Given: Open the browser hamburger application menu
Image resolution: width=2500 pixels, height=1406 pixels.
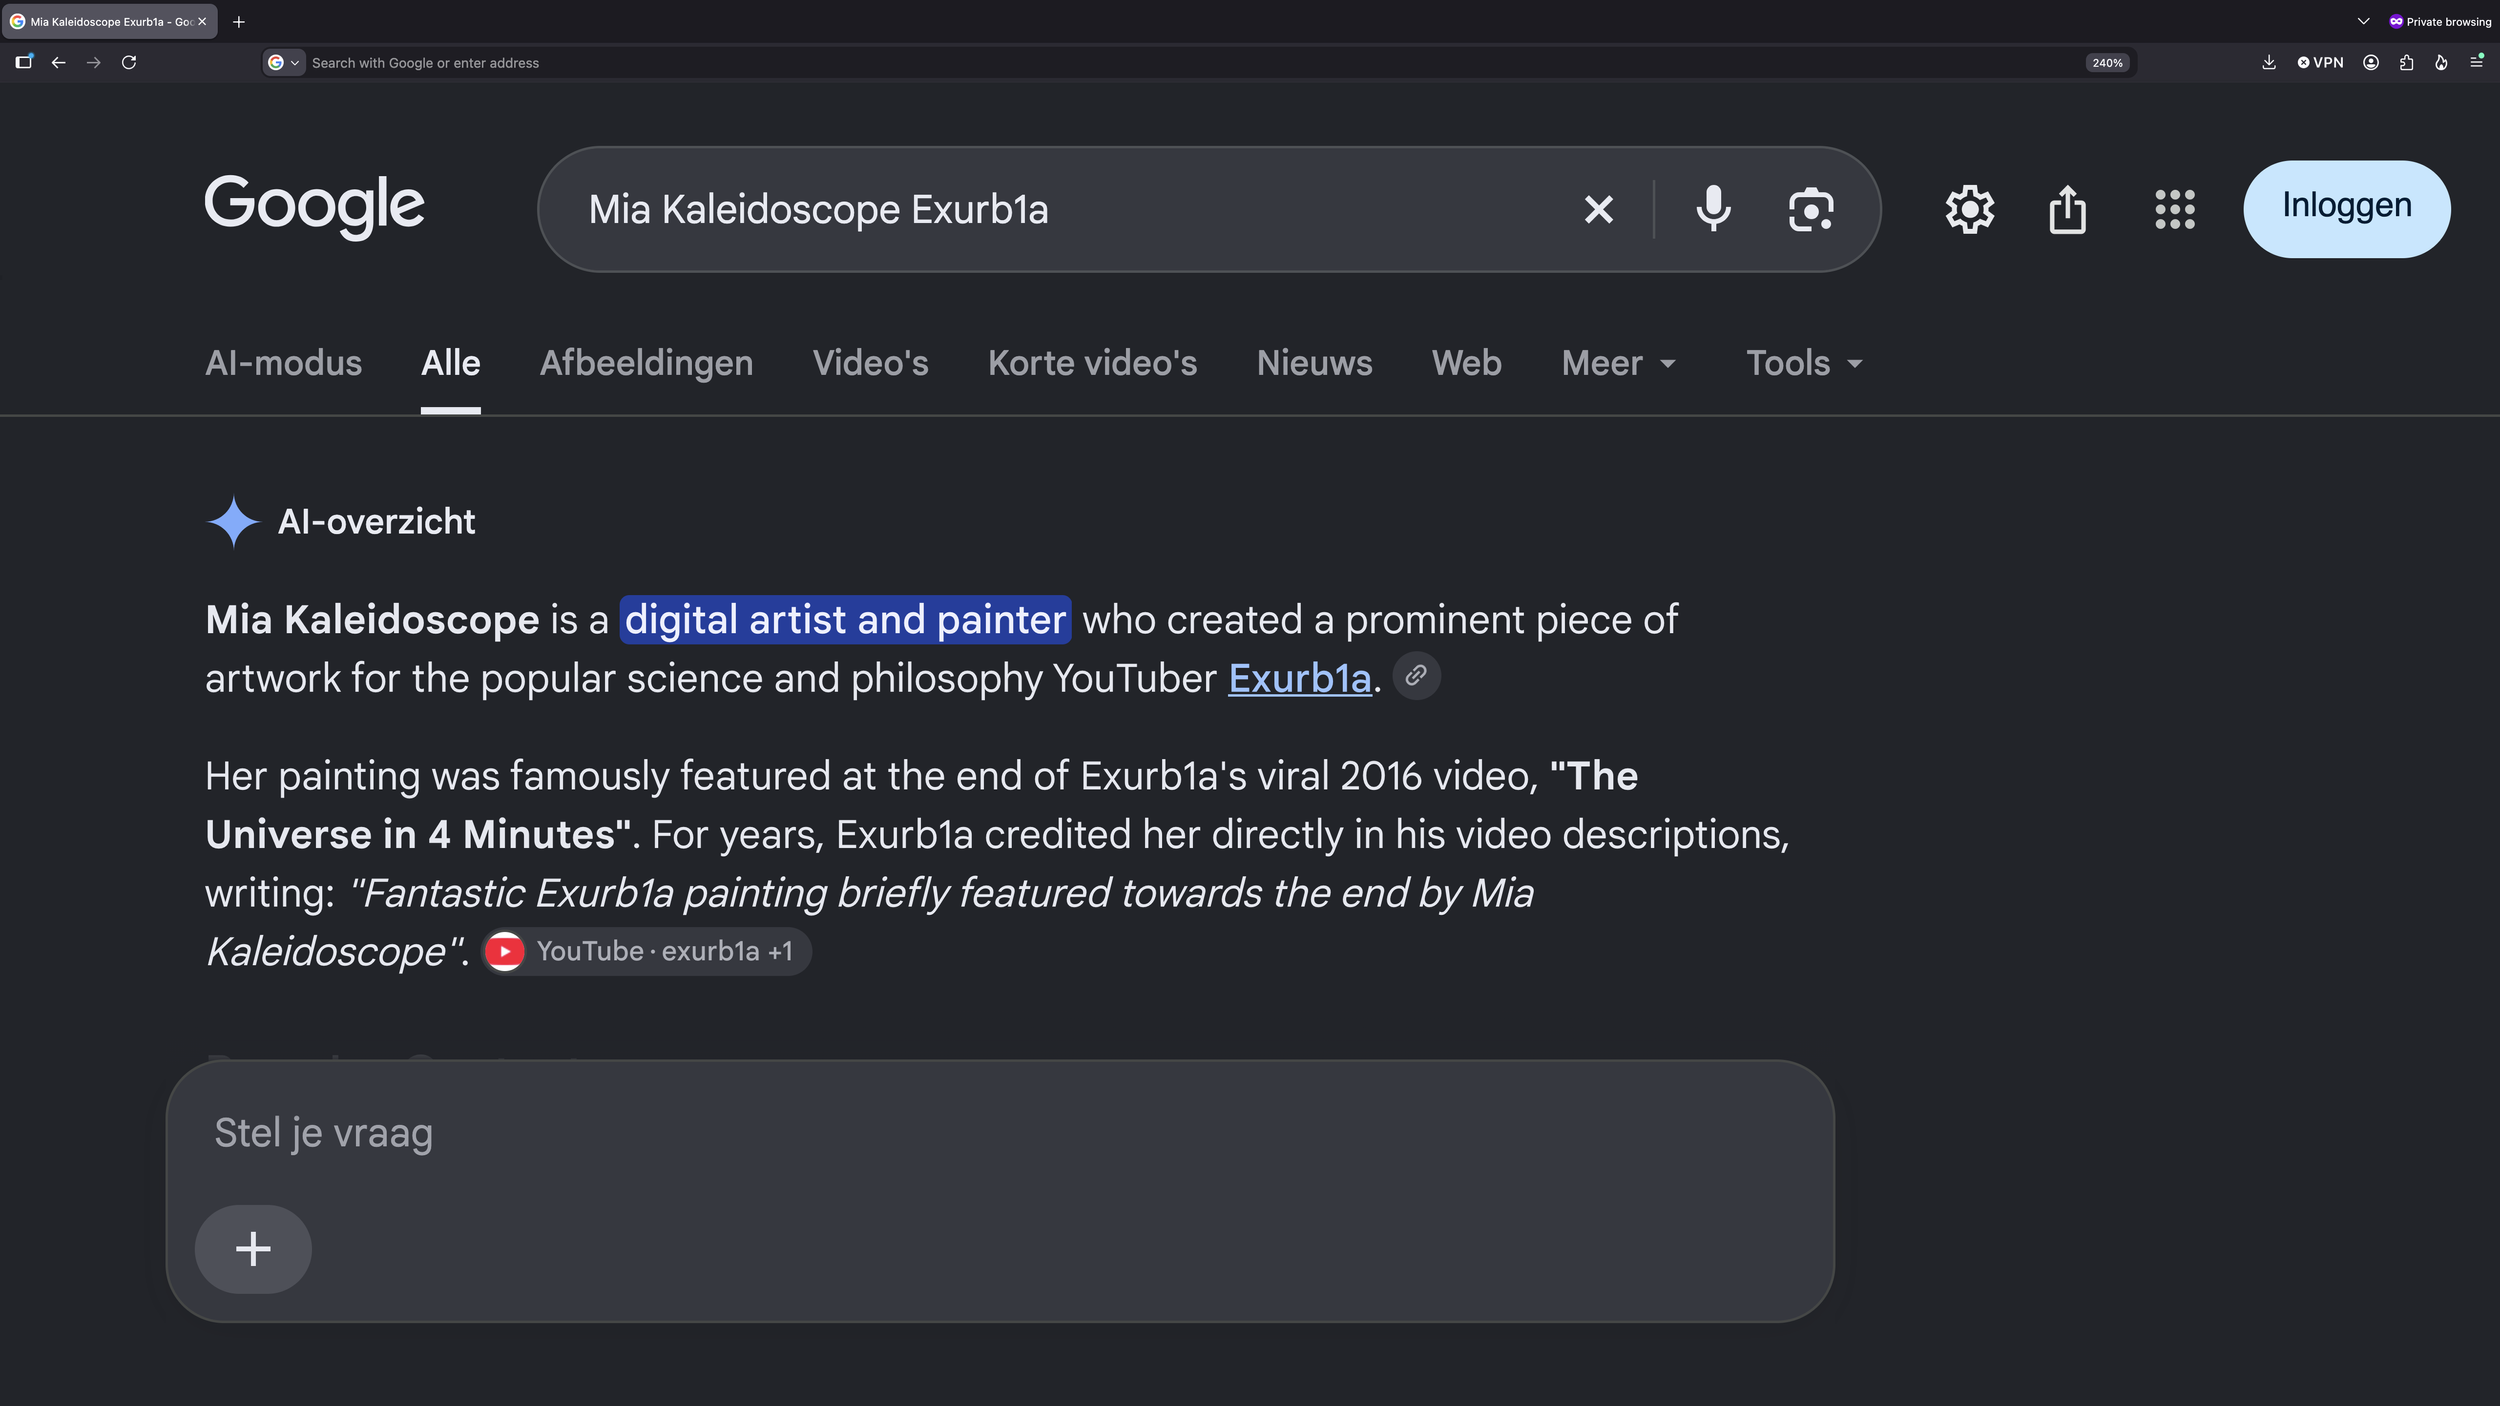Looking at the screenshot, I should pos(2477,62).
